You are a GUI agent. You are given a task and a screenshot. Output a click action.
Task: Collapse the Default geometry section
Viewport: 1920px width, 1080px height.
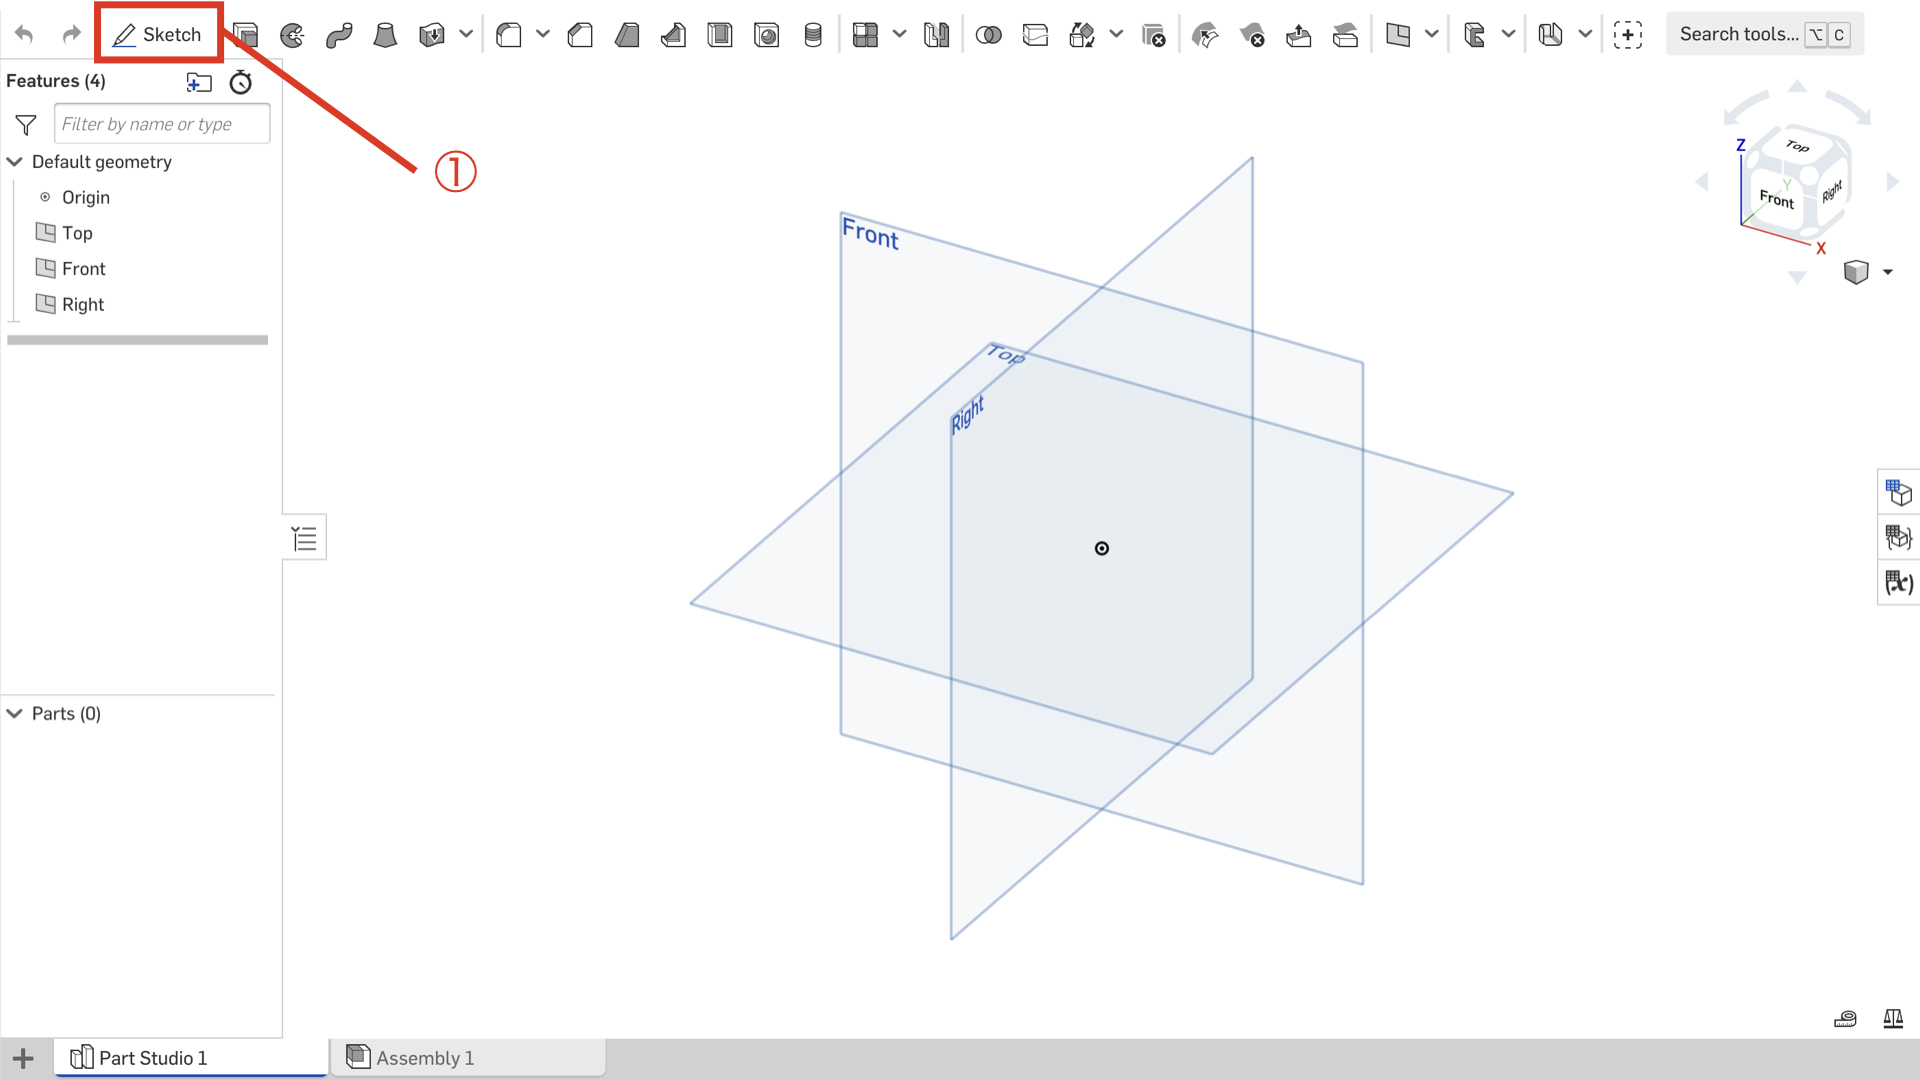point(15,161)
